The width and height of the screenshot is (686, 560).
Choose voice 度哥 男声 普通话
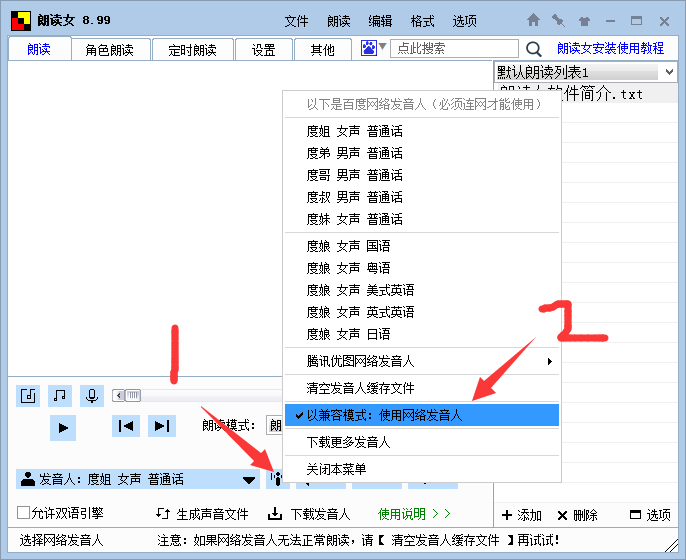pyautogui.click(x=422, y=175)
